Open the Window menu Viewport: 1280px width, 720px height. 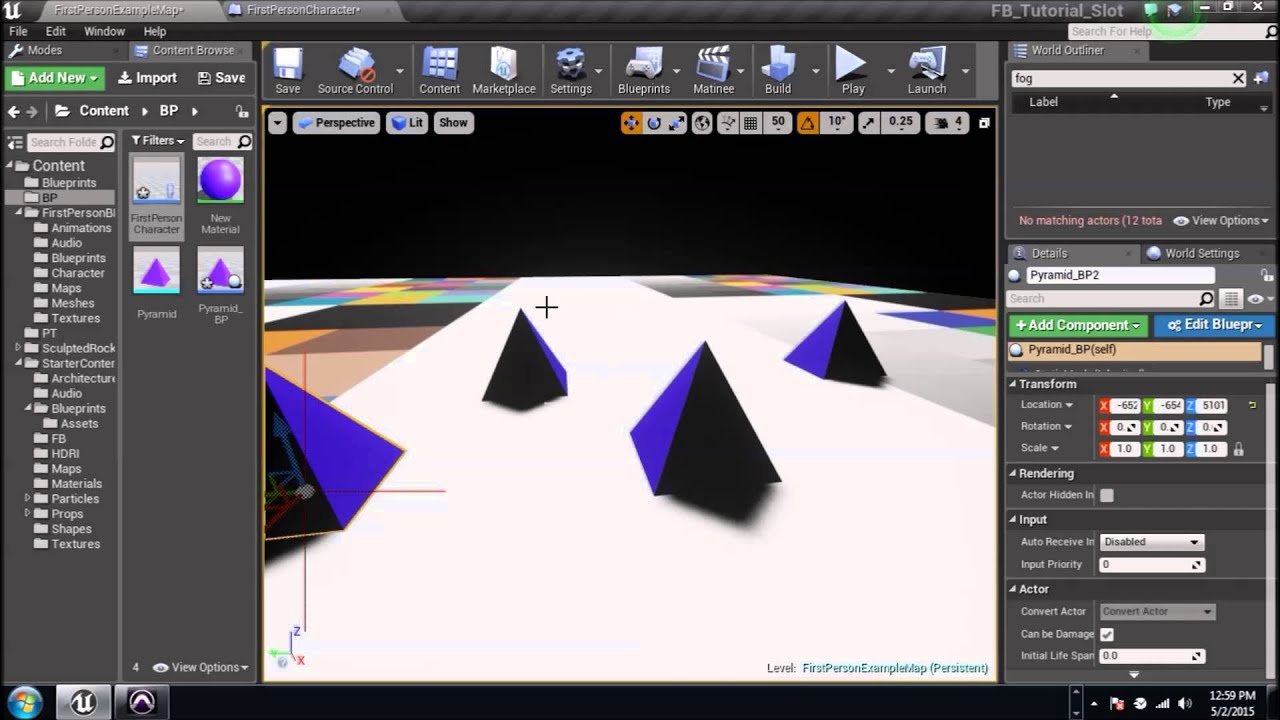(x=104, y=31)
